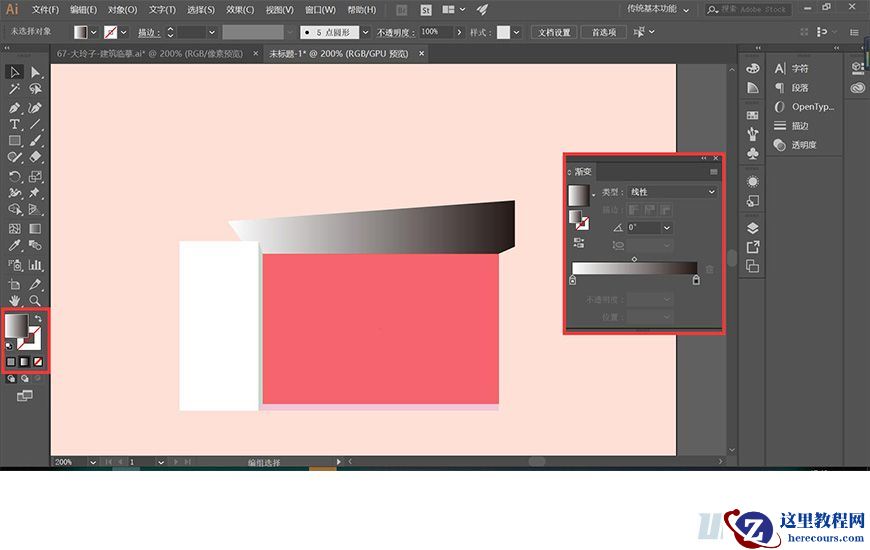Open the Symbols panel (club icon)
870x550 pixels.
[x=753, y=154]
